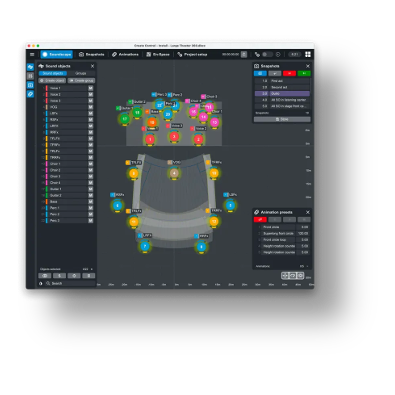Select the red sound object 1
This screenshot has width=395, height=395.
click(150, 139)
